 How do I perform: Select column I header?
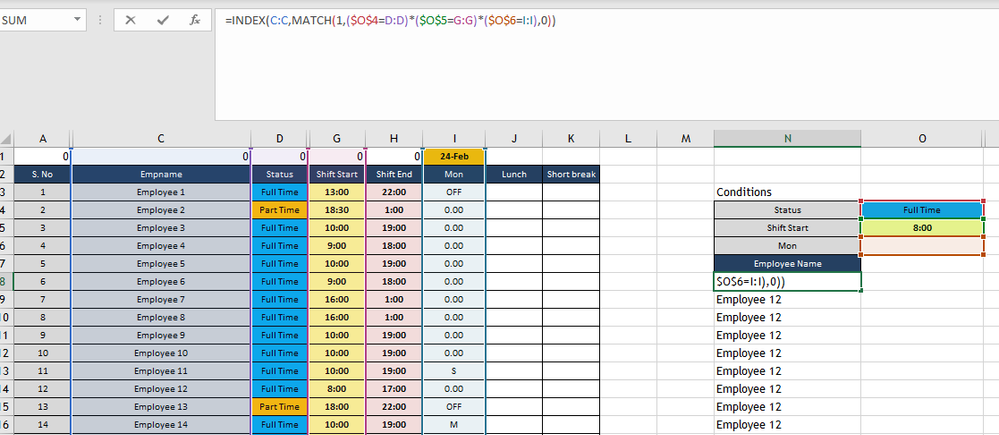coord(454,139)
